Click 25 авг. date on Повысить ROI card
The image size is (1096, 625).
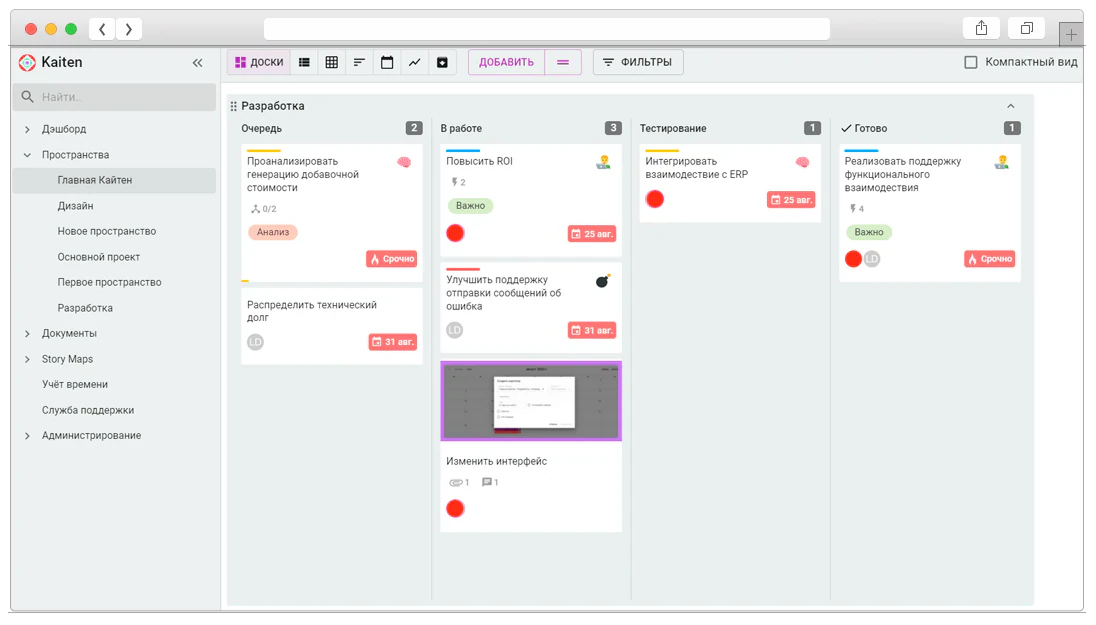(x=592, y=234)
